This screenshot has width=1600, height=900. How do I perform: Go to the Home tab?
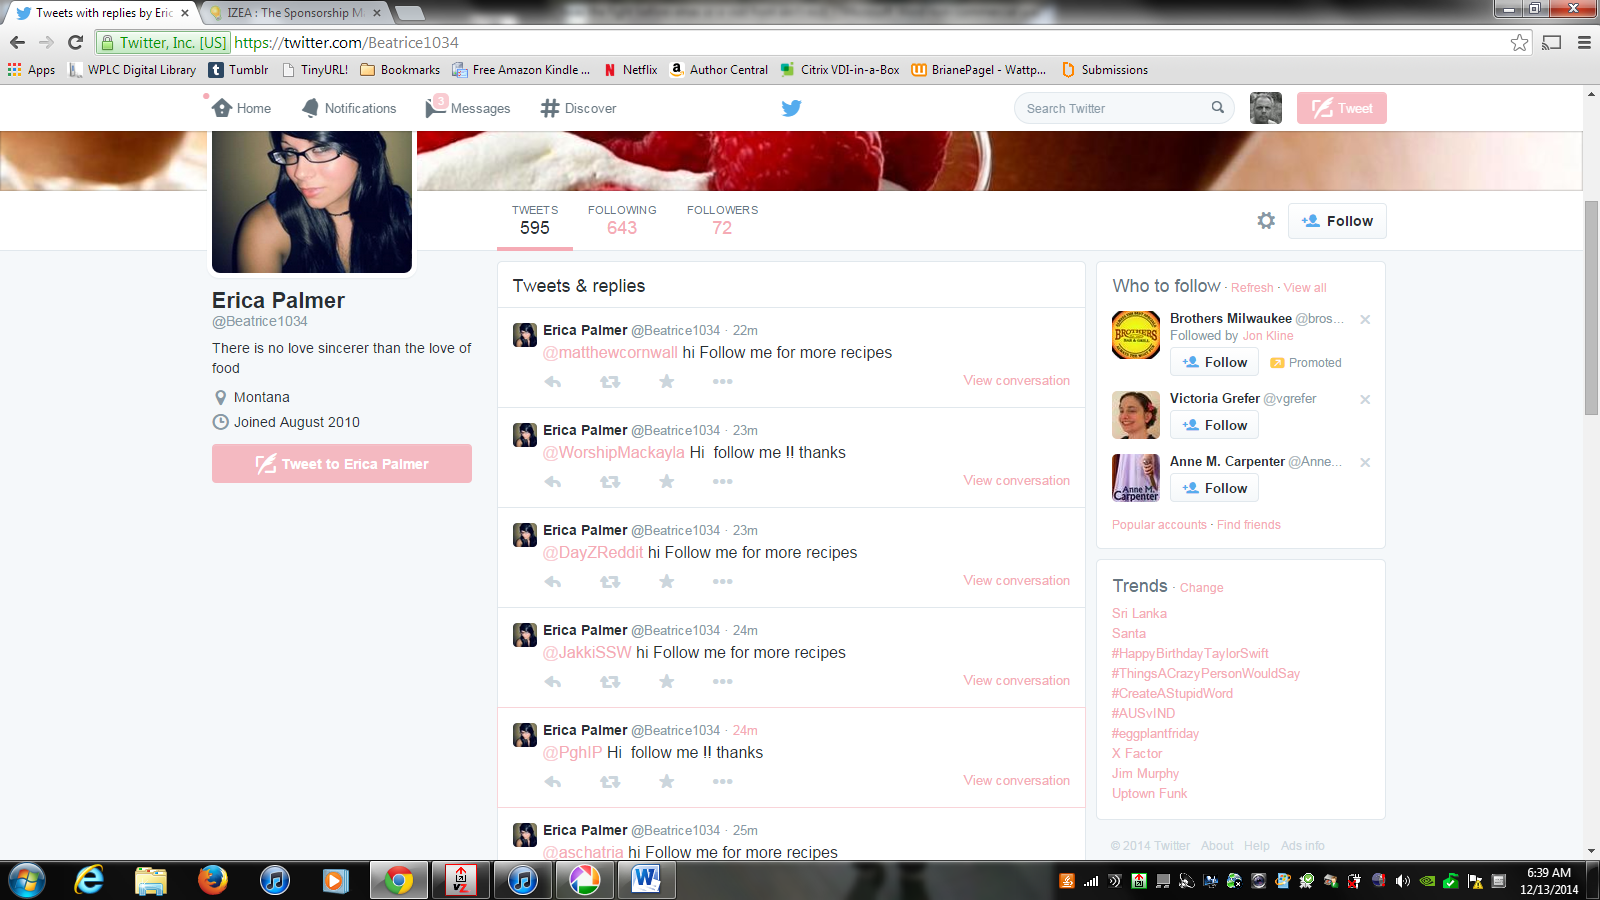coord(242,108)
